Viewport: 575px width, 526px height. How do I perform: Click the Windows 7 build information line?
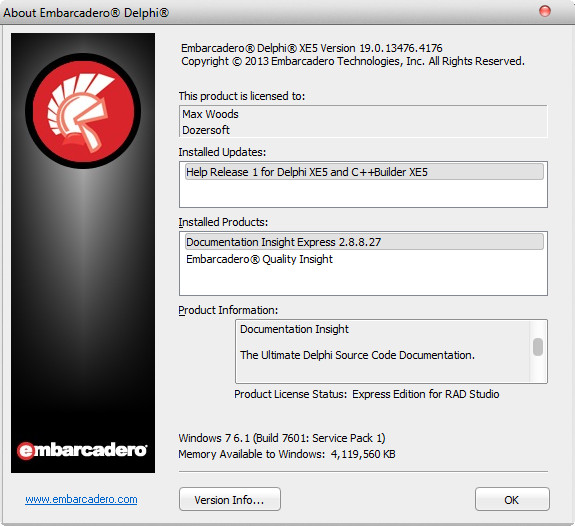click(282, 438)
